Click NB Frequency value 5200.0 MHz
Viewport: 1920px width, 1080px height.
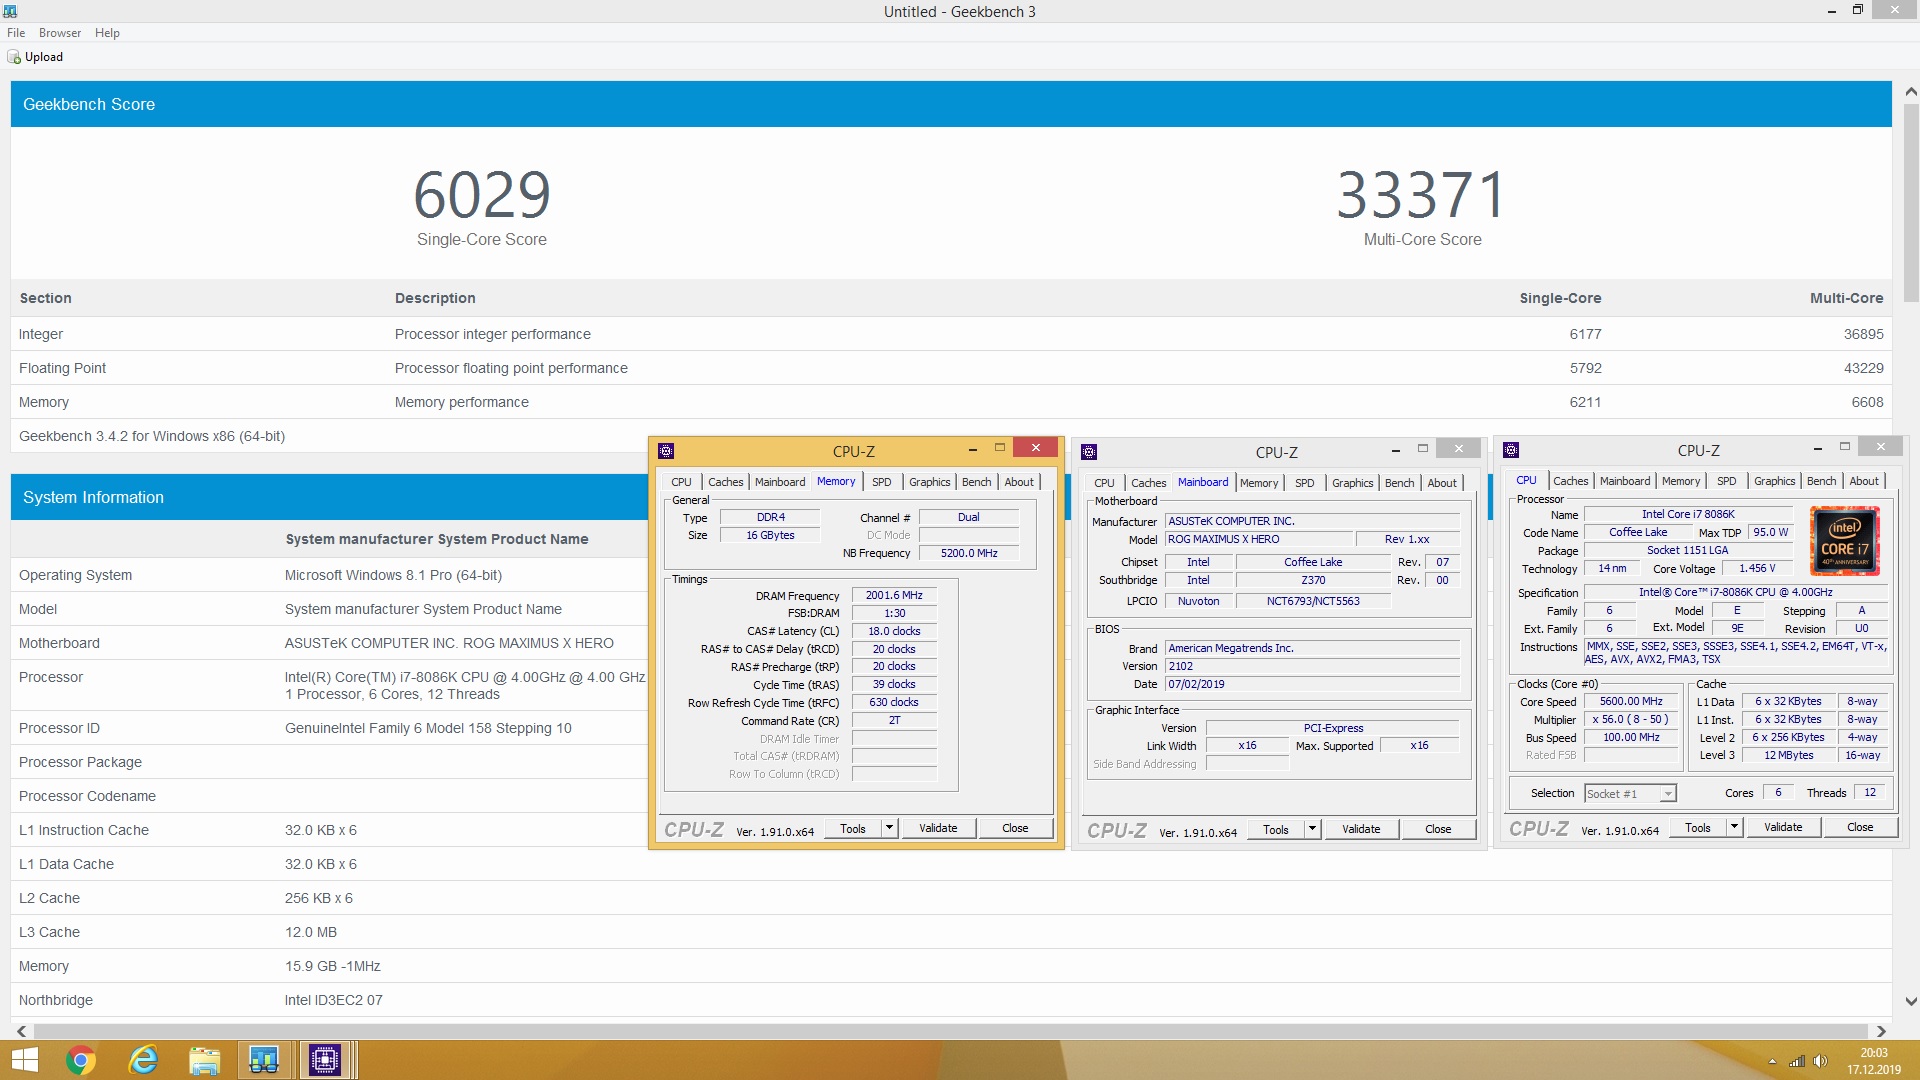click(x=969, y=553)
